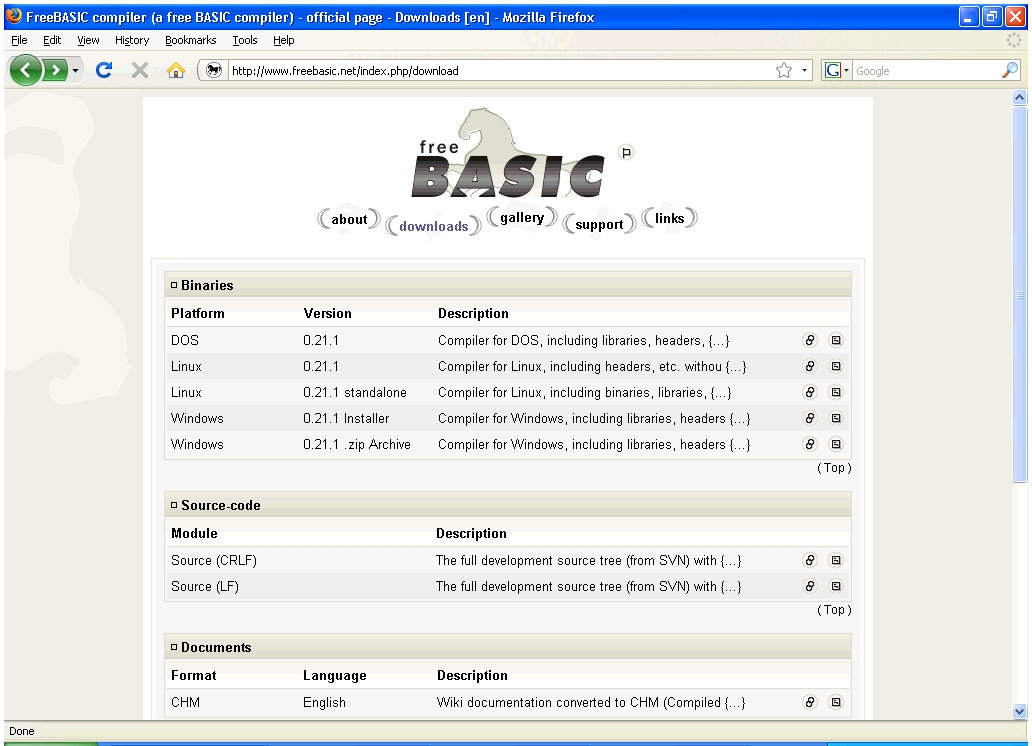Screen dimensions: 1032x746
Task: Click the (Top) link under Source-code table
Action: click(x=834, y=610)
